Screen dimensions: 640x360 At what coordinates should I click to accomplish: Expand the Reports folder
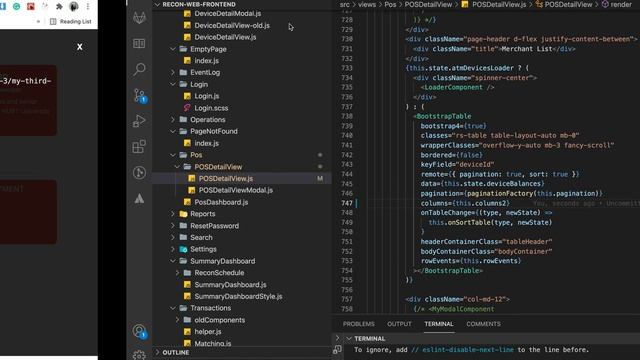click(x=173, y=214)
